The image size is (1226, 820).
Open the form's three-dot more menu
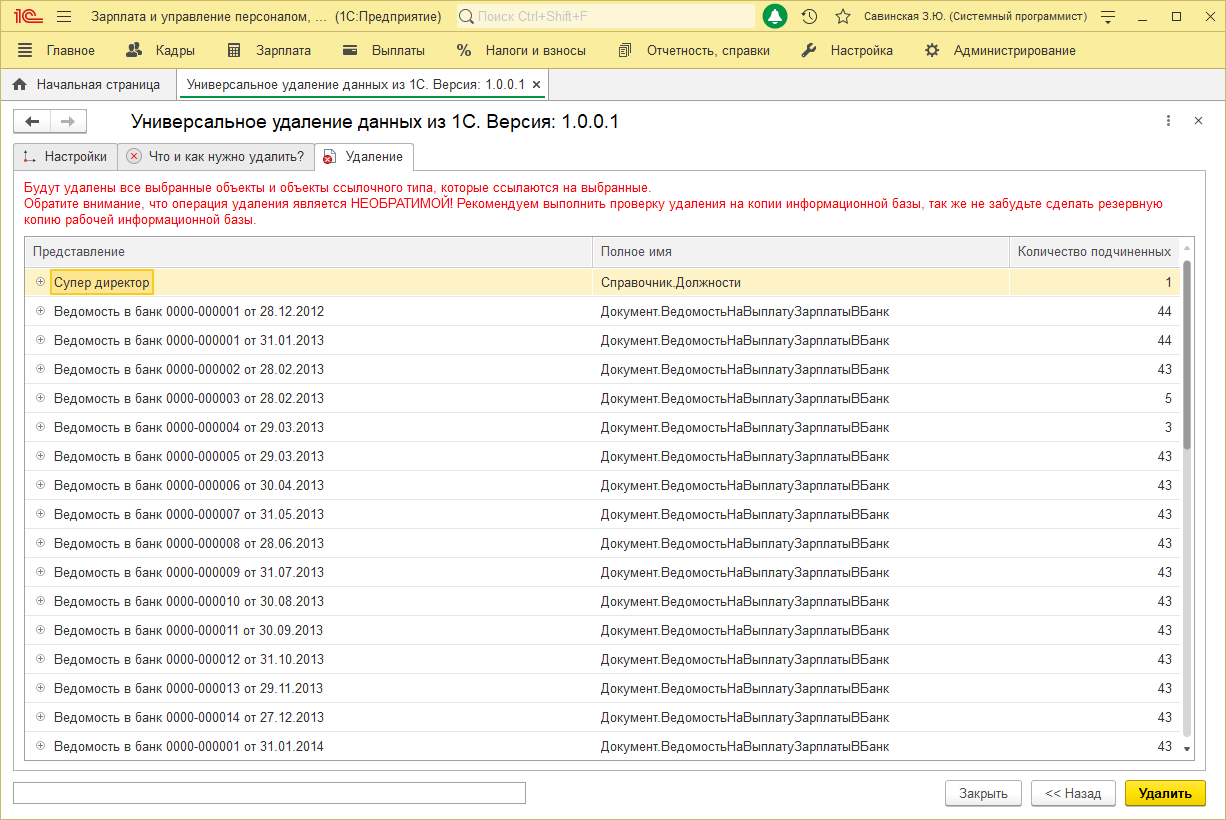tap(1168, 121)
